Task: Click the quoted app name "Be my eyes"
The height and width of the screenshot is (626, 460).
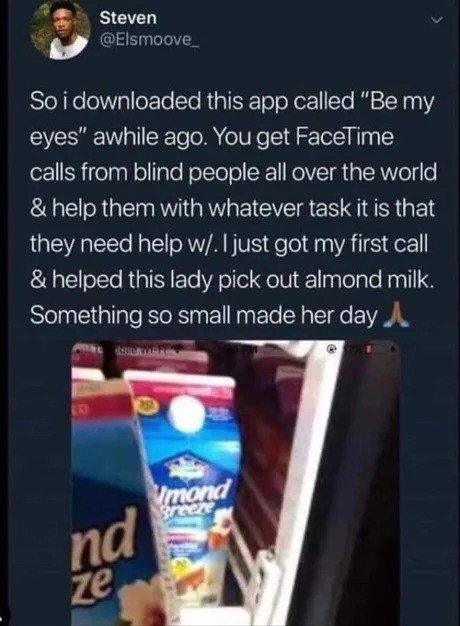Action: 232,120
